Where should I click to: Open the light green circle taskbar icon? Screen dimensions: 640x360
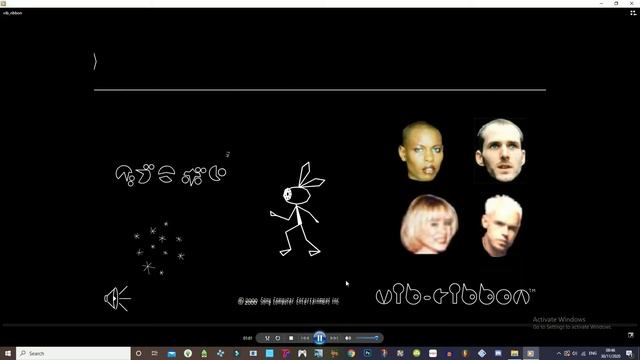416,353
